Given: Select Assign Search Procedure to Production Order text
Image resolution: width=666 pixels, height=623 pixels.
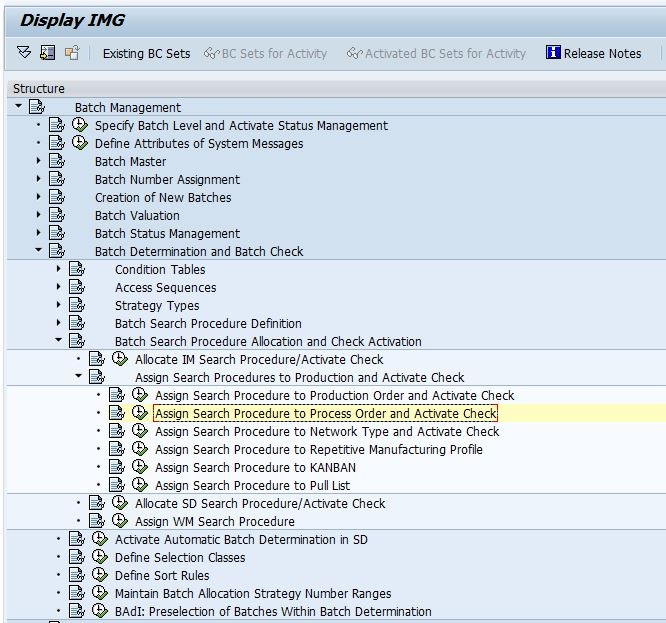Looking at the screenshot, I should (x=335, y=395).
